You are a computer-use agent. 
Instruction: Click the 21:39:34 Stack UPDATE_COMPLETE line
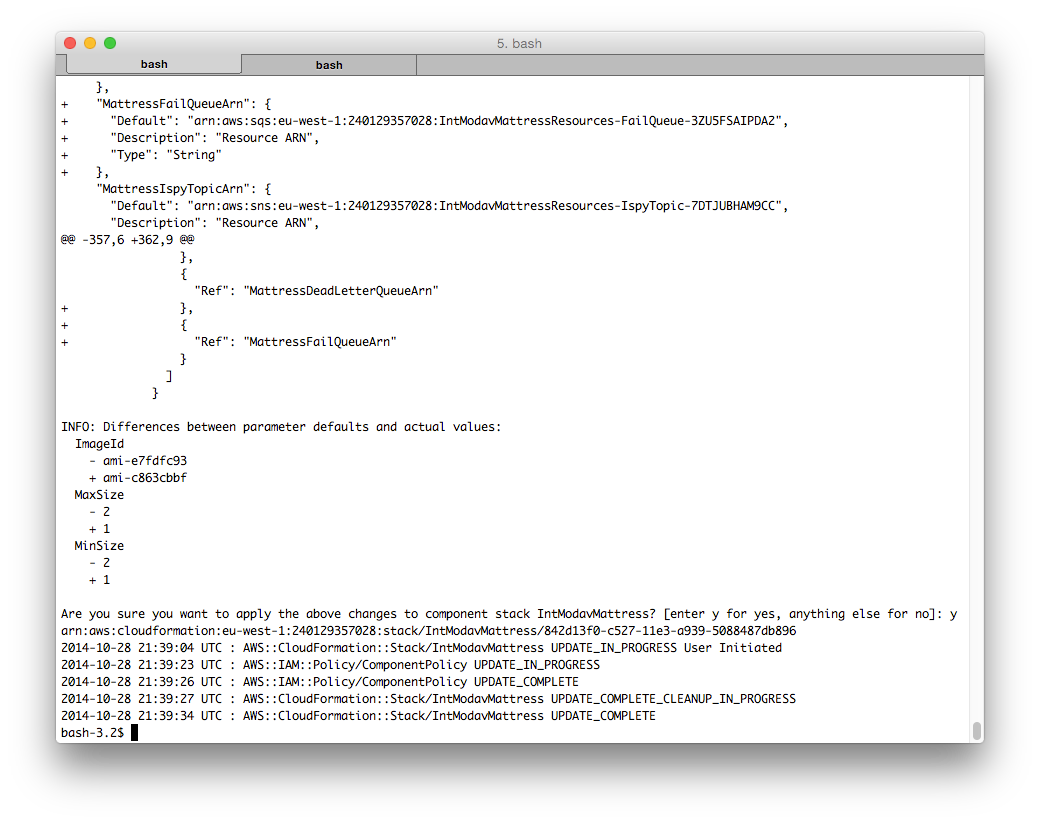358,716
